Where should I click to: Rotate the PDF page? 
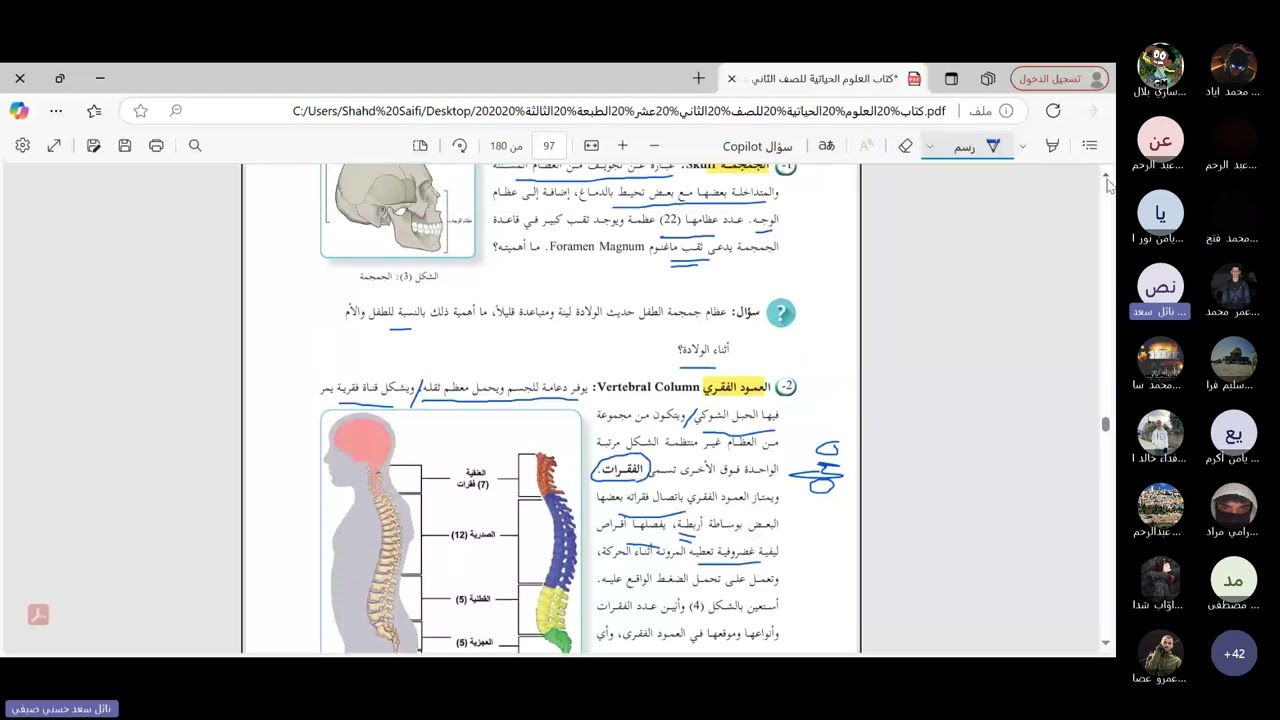click(459, 146)
